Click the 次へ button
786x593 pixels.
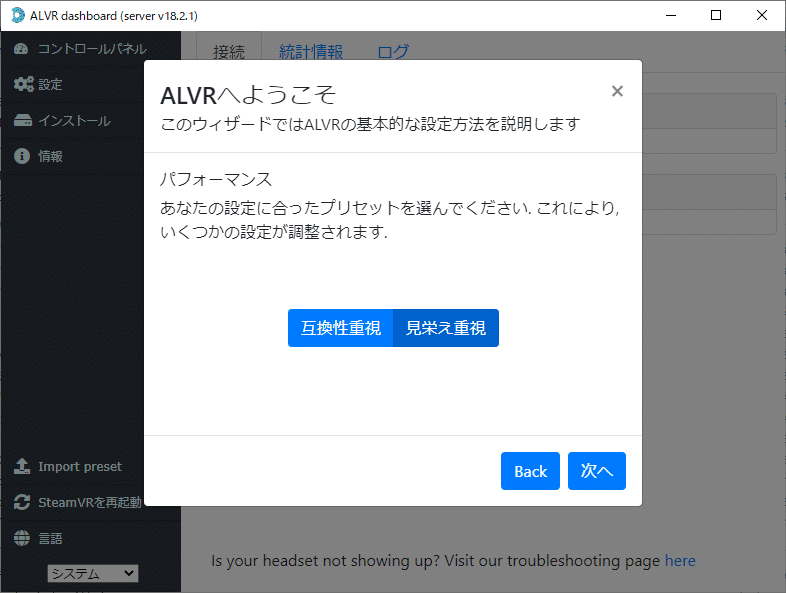tap(597, 471)
